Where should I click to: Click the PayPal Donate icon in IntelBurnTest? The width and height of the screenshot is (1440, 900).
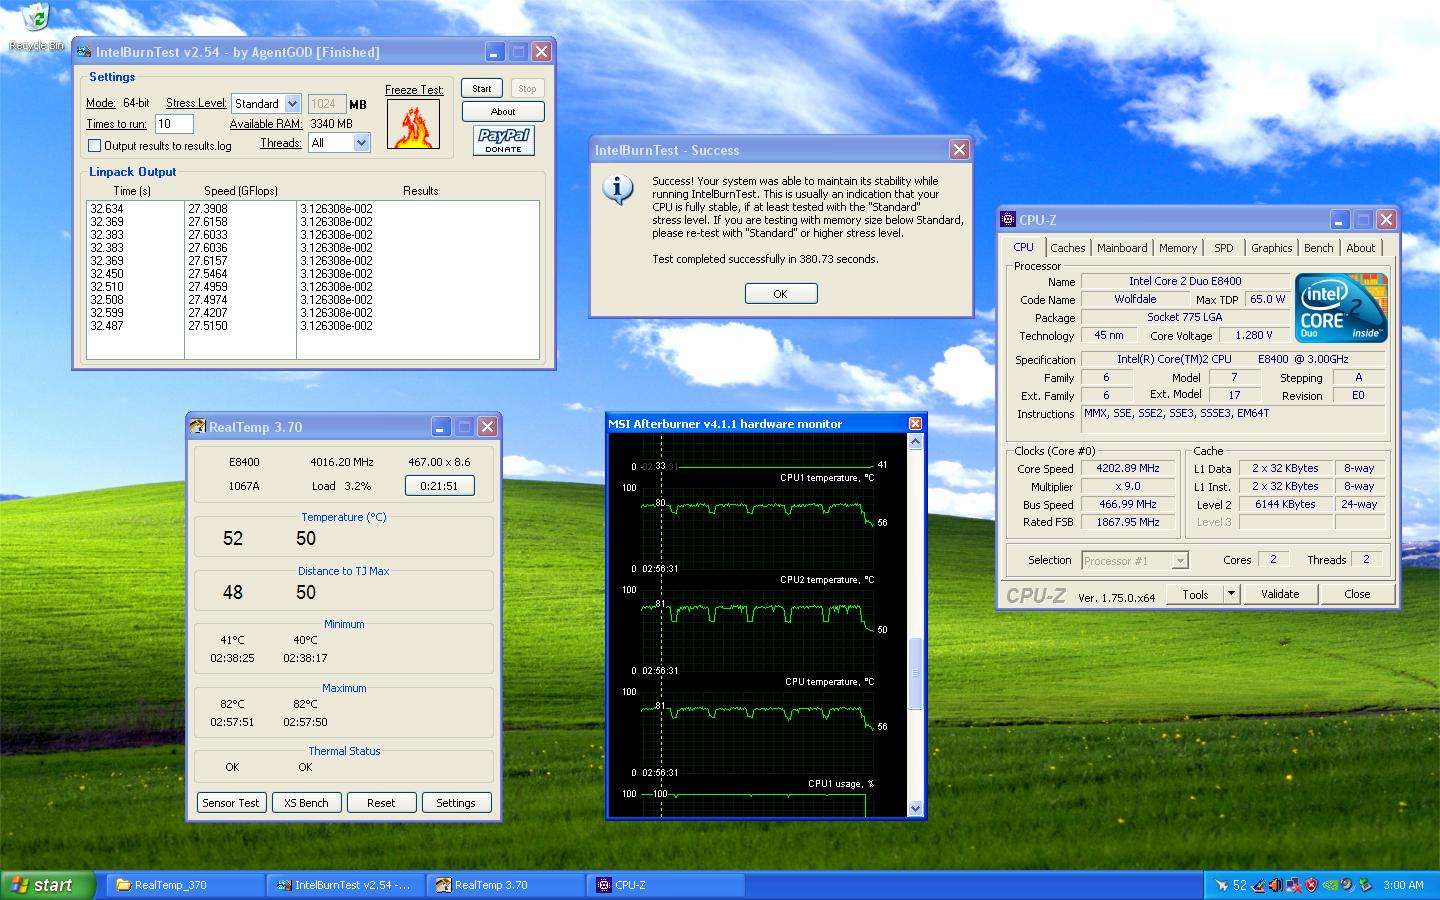point(503,140)
